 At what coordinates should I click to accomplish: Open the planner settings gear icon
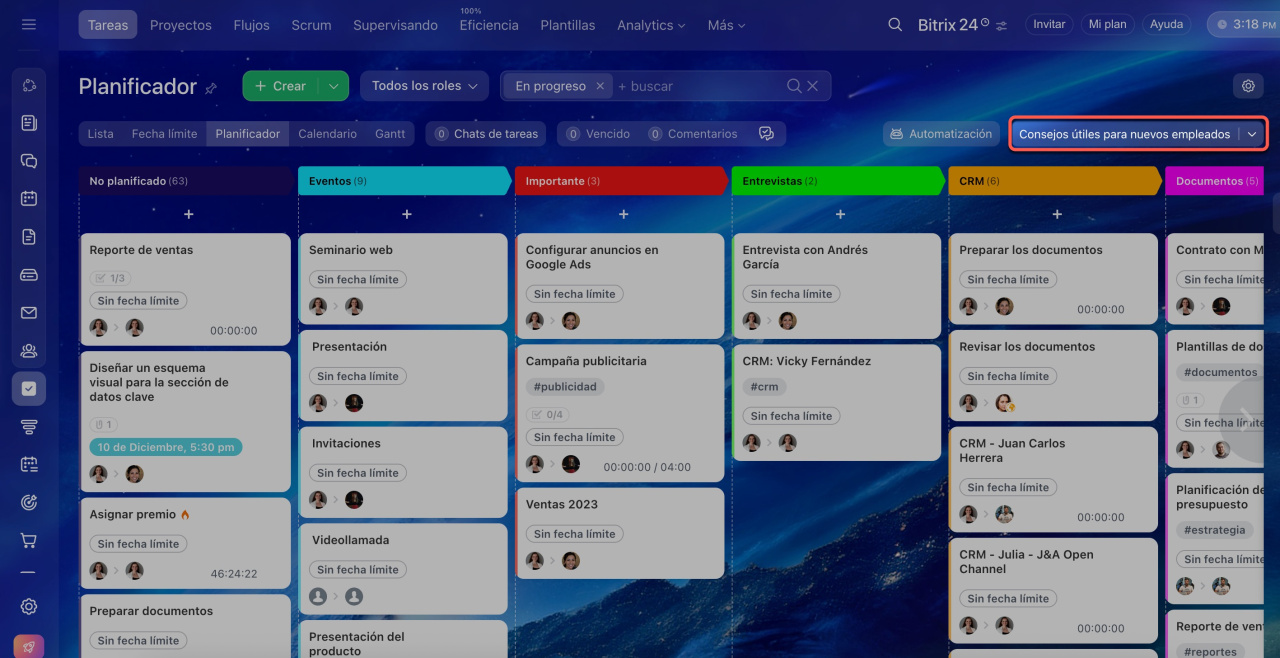click(x=1248, y=86)
